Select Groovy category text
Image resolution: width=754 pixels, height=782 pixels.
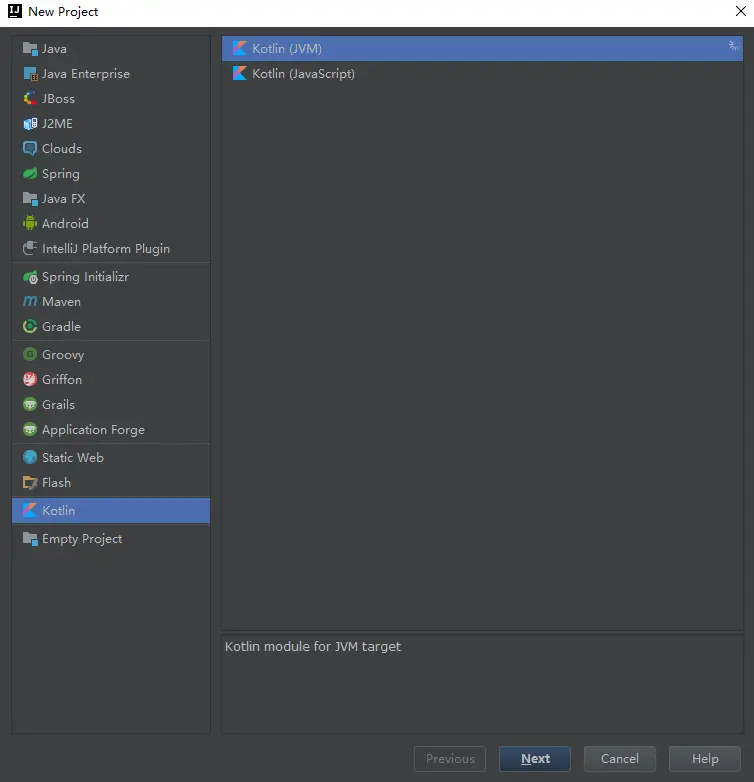[x=63, y=355]
